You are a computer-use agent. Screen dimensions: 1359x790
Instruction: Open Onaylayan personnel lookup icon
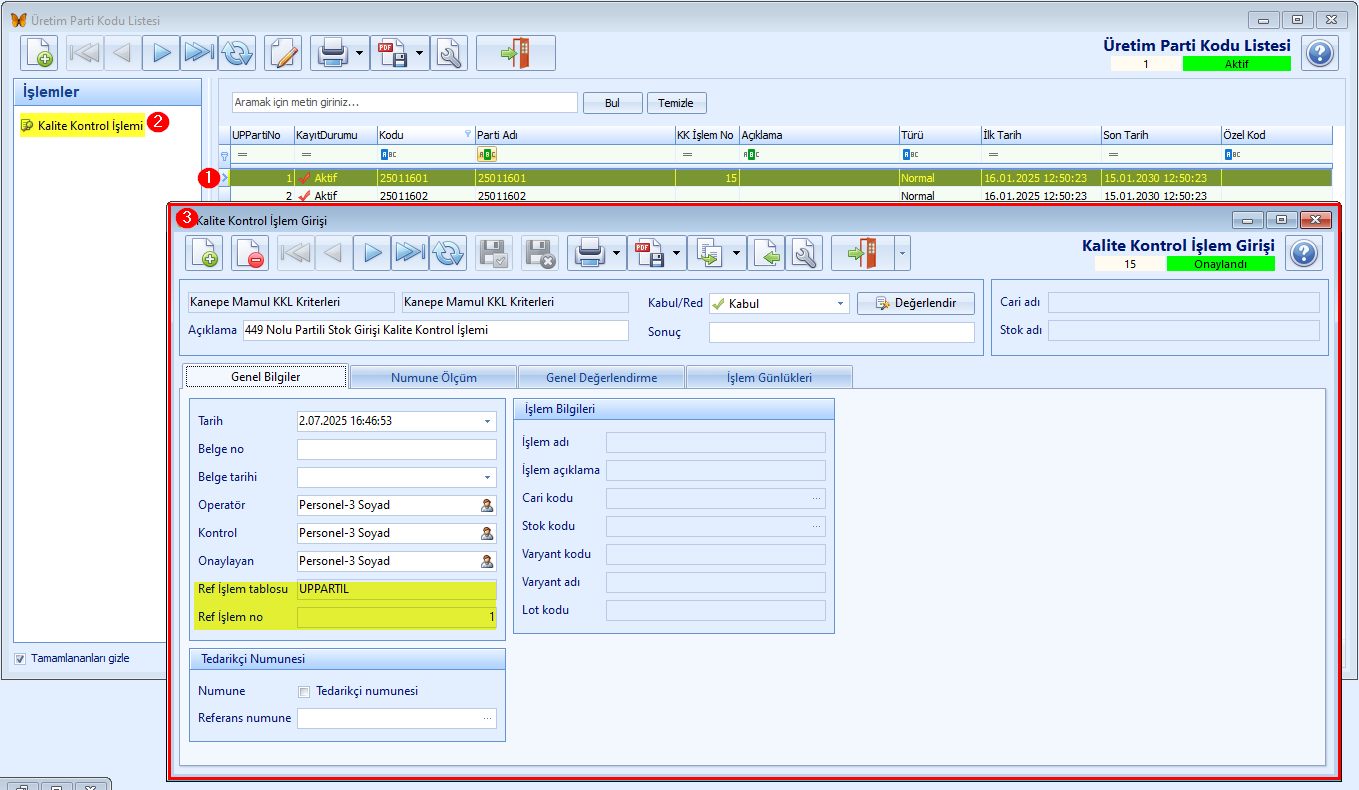487,561
